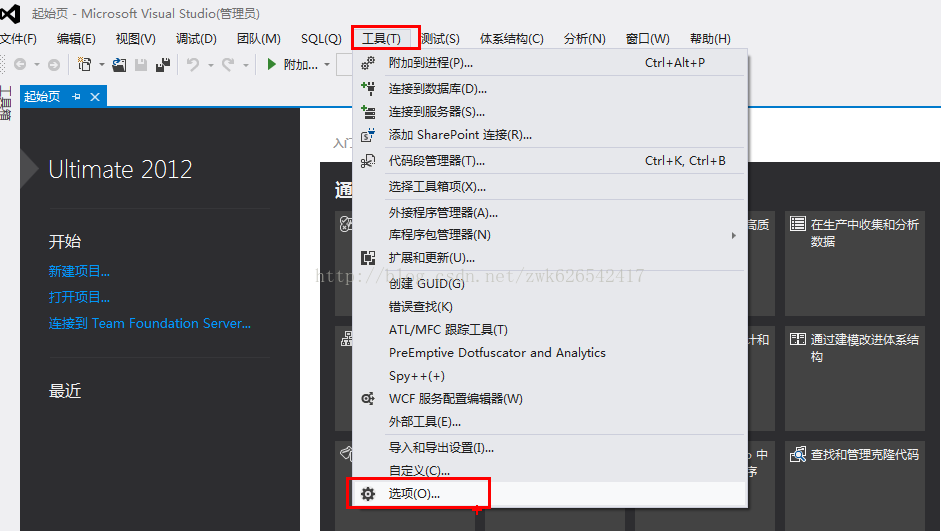Click the 连接到服务器 icon

click(368, 112)
